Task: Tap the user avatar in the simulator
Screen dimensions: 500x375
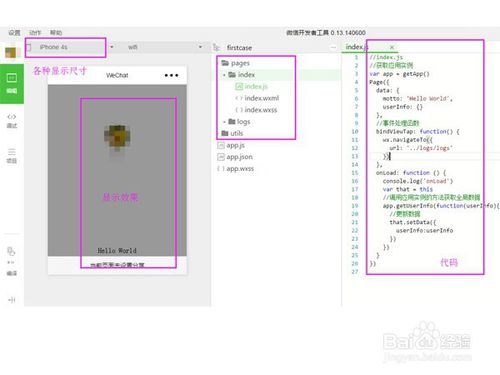Action: click(117, 136)
